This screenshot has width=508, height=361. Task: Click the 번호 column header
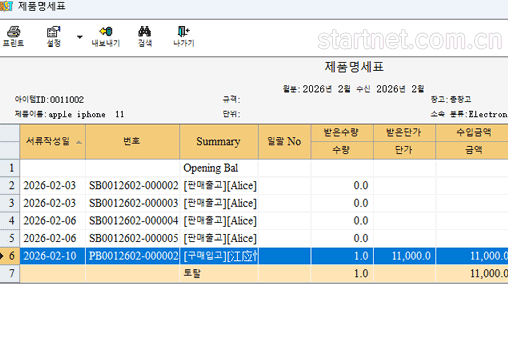coord(132,141)
